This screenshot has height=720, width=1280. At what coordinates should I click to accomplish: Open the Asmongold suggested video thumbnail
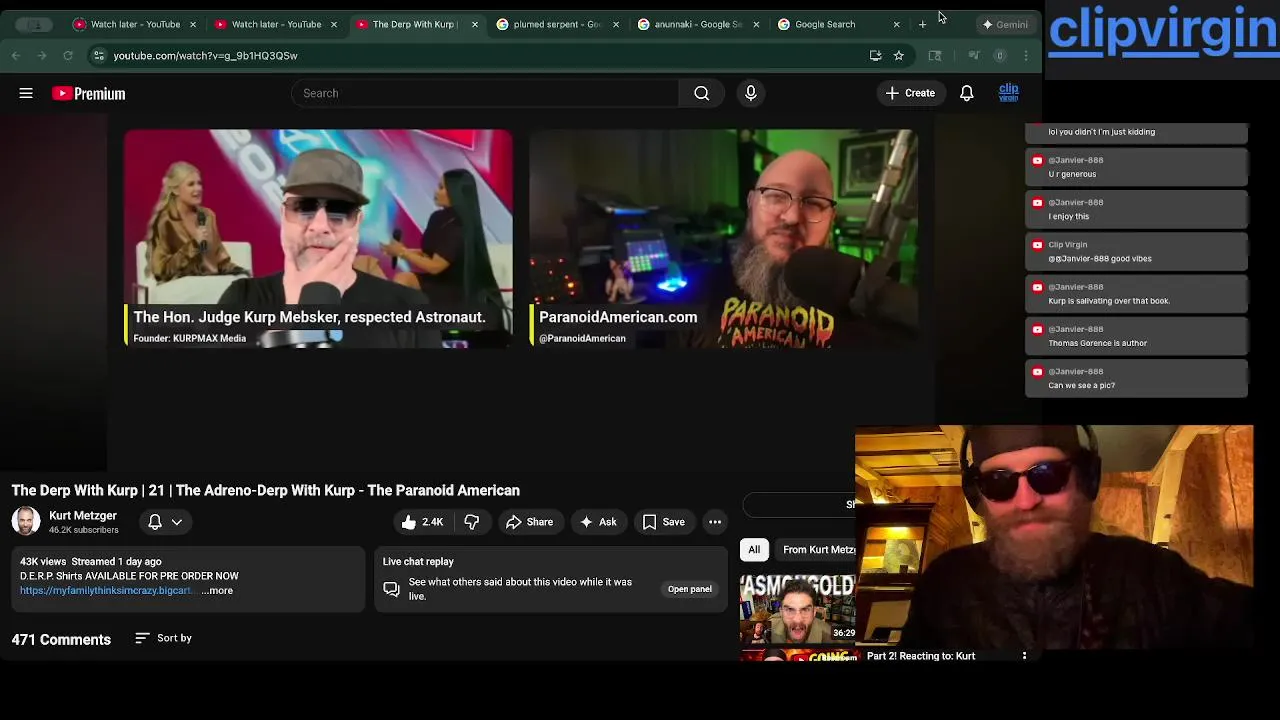(x=798, y=608)
